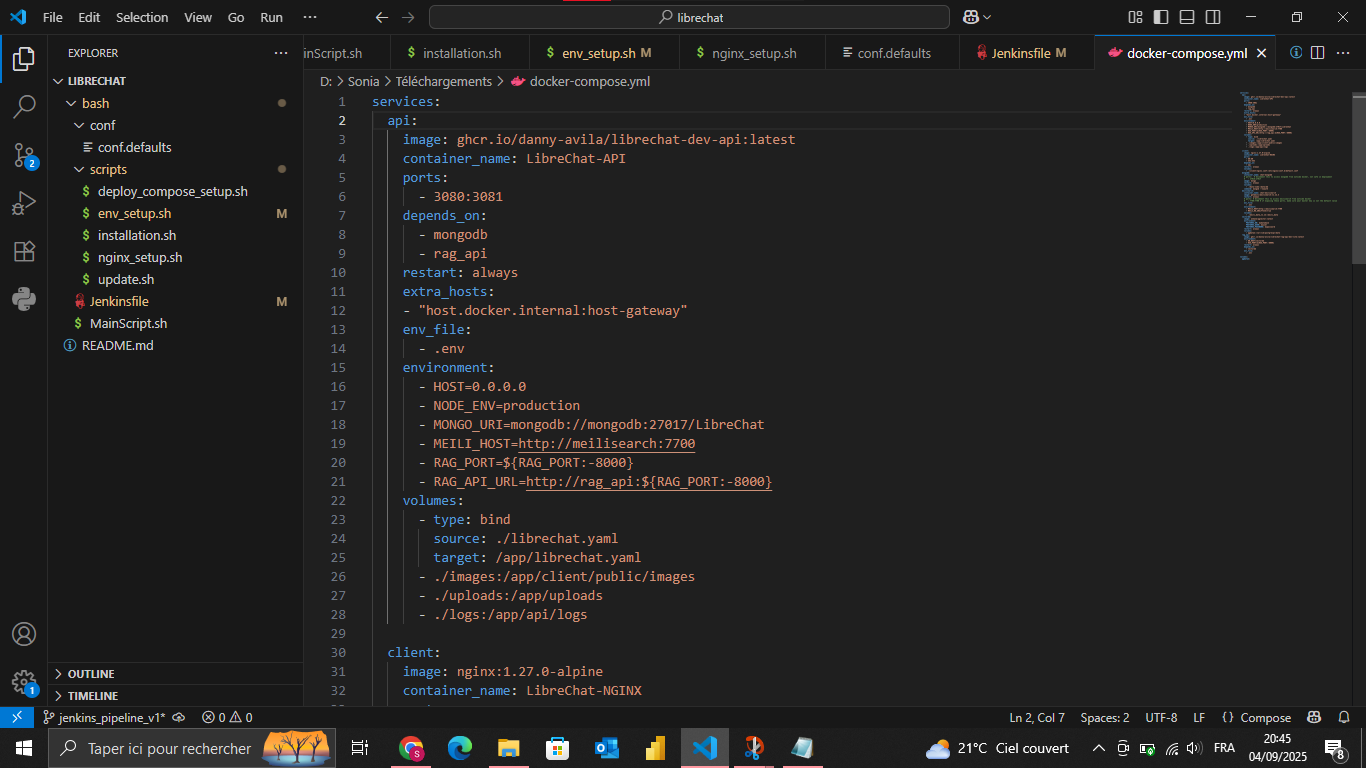Image resolution: width=1366 pixels, height=768 pixels.
Task: Split the editor right
Action: pyautogui.click(x=1317, y=53)
